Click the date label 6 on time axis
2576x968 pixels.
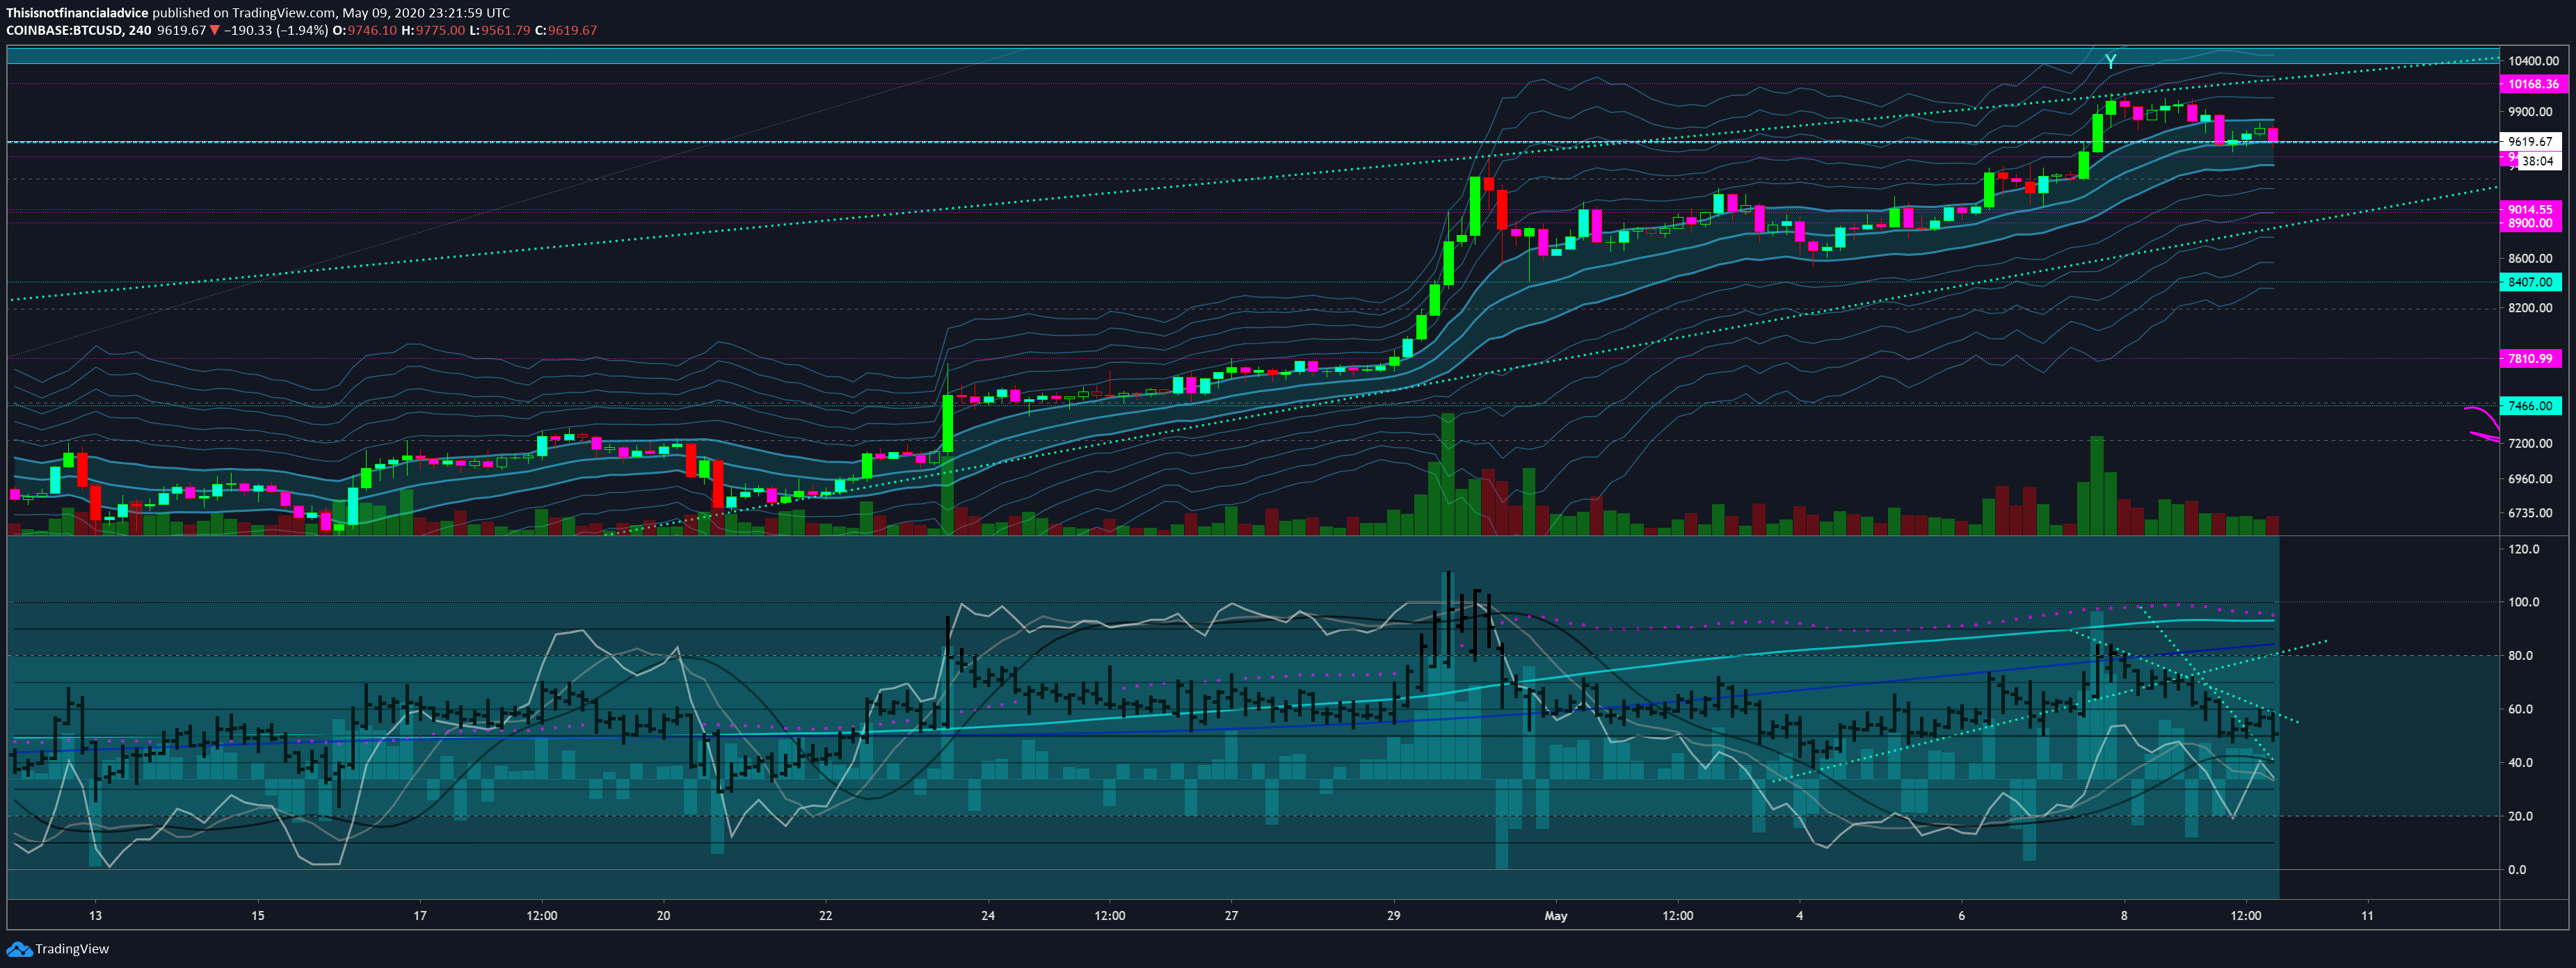[1962, 916]
